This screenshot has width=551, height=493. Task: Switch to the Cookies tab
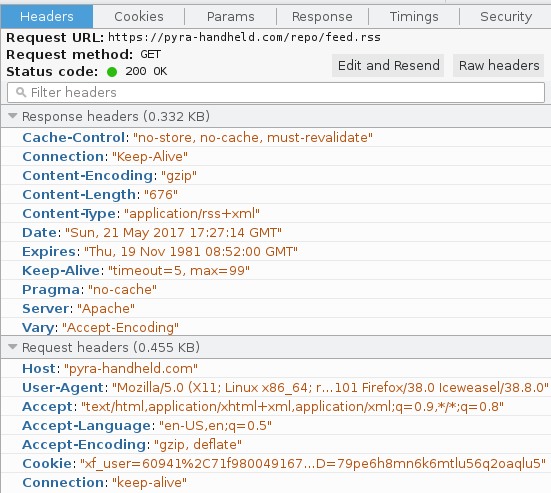[139, 17]
